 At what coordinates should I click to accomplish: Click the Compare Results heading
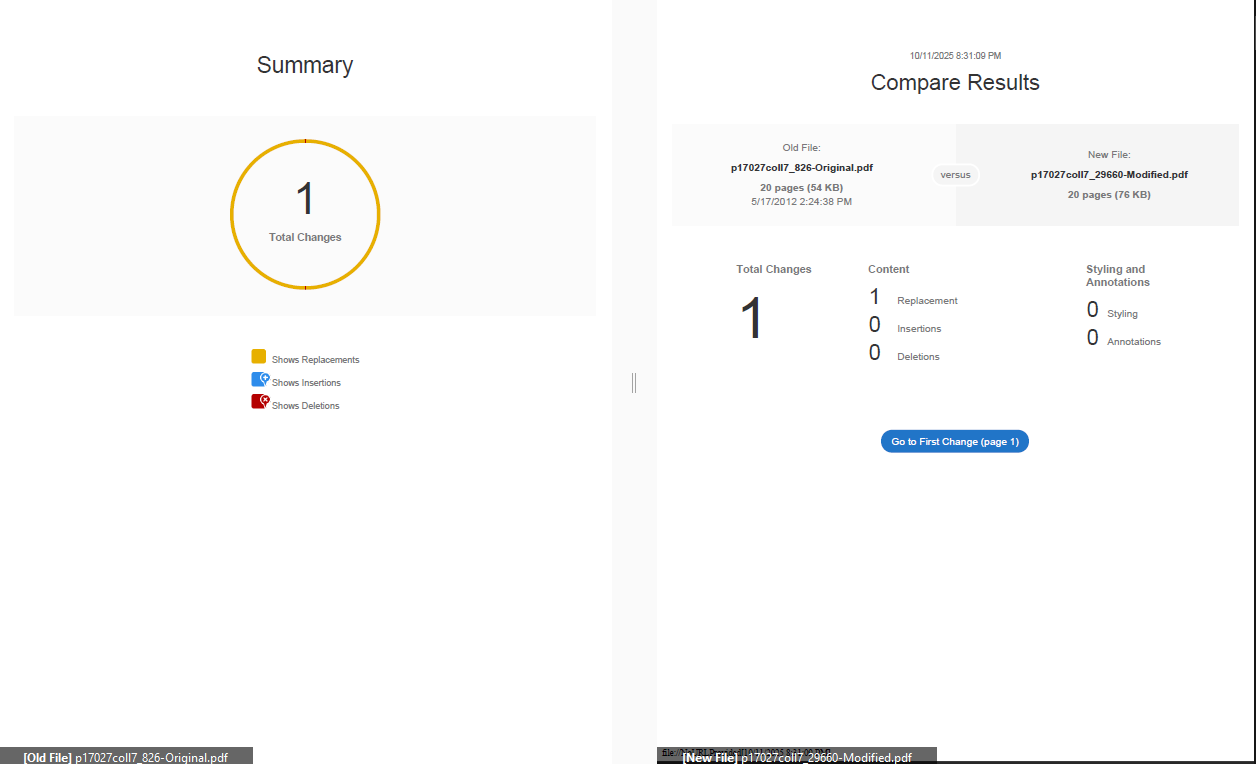tap(955, 82)
